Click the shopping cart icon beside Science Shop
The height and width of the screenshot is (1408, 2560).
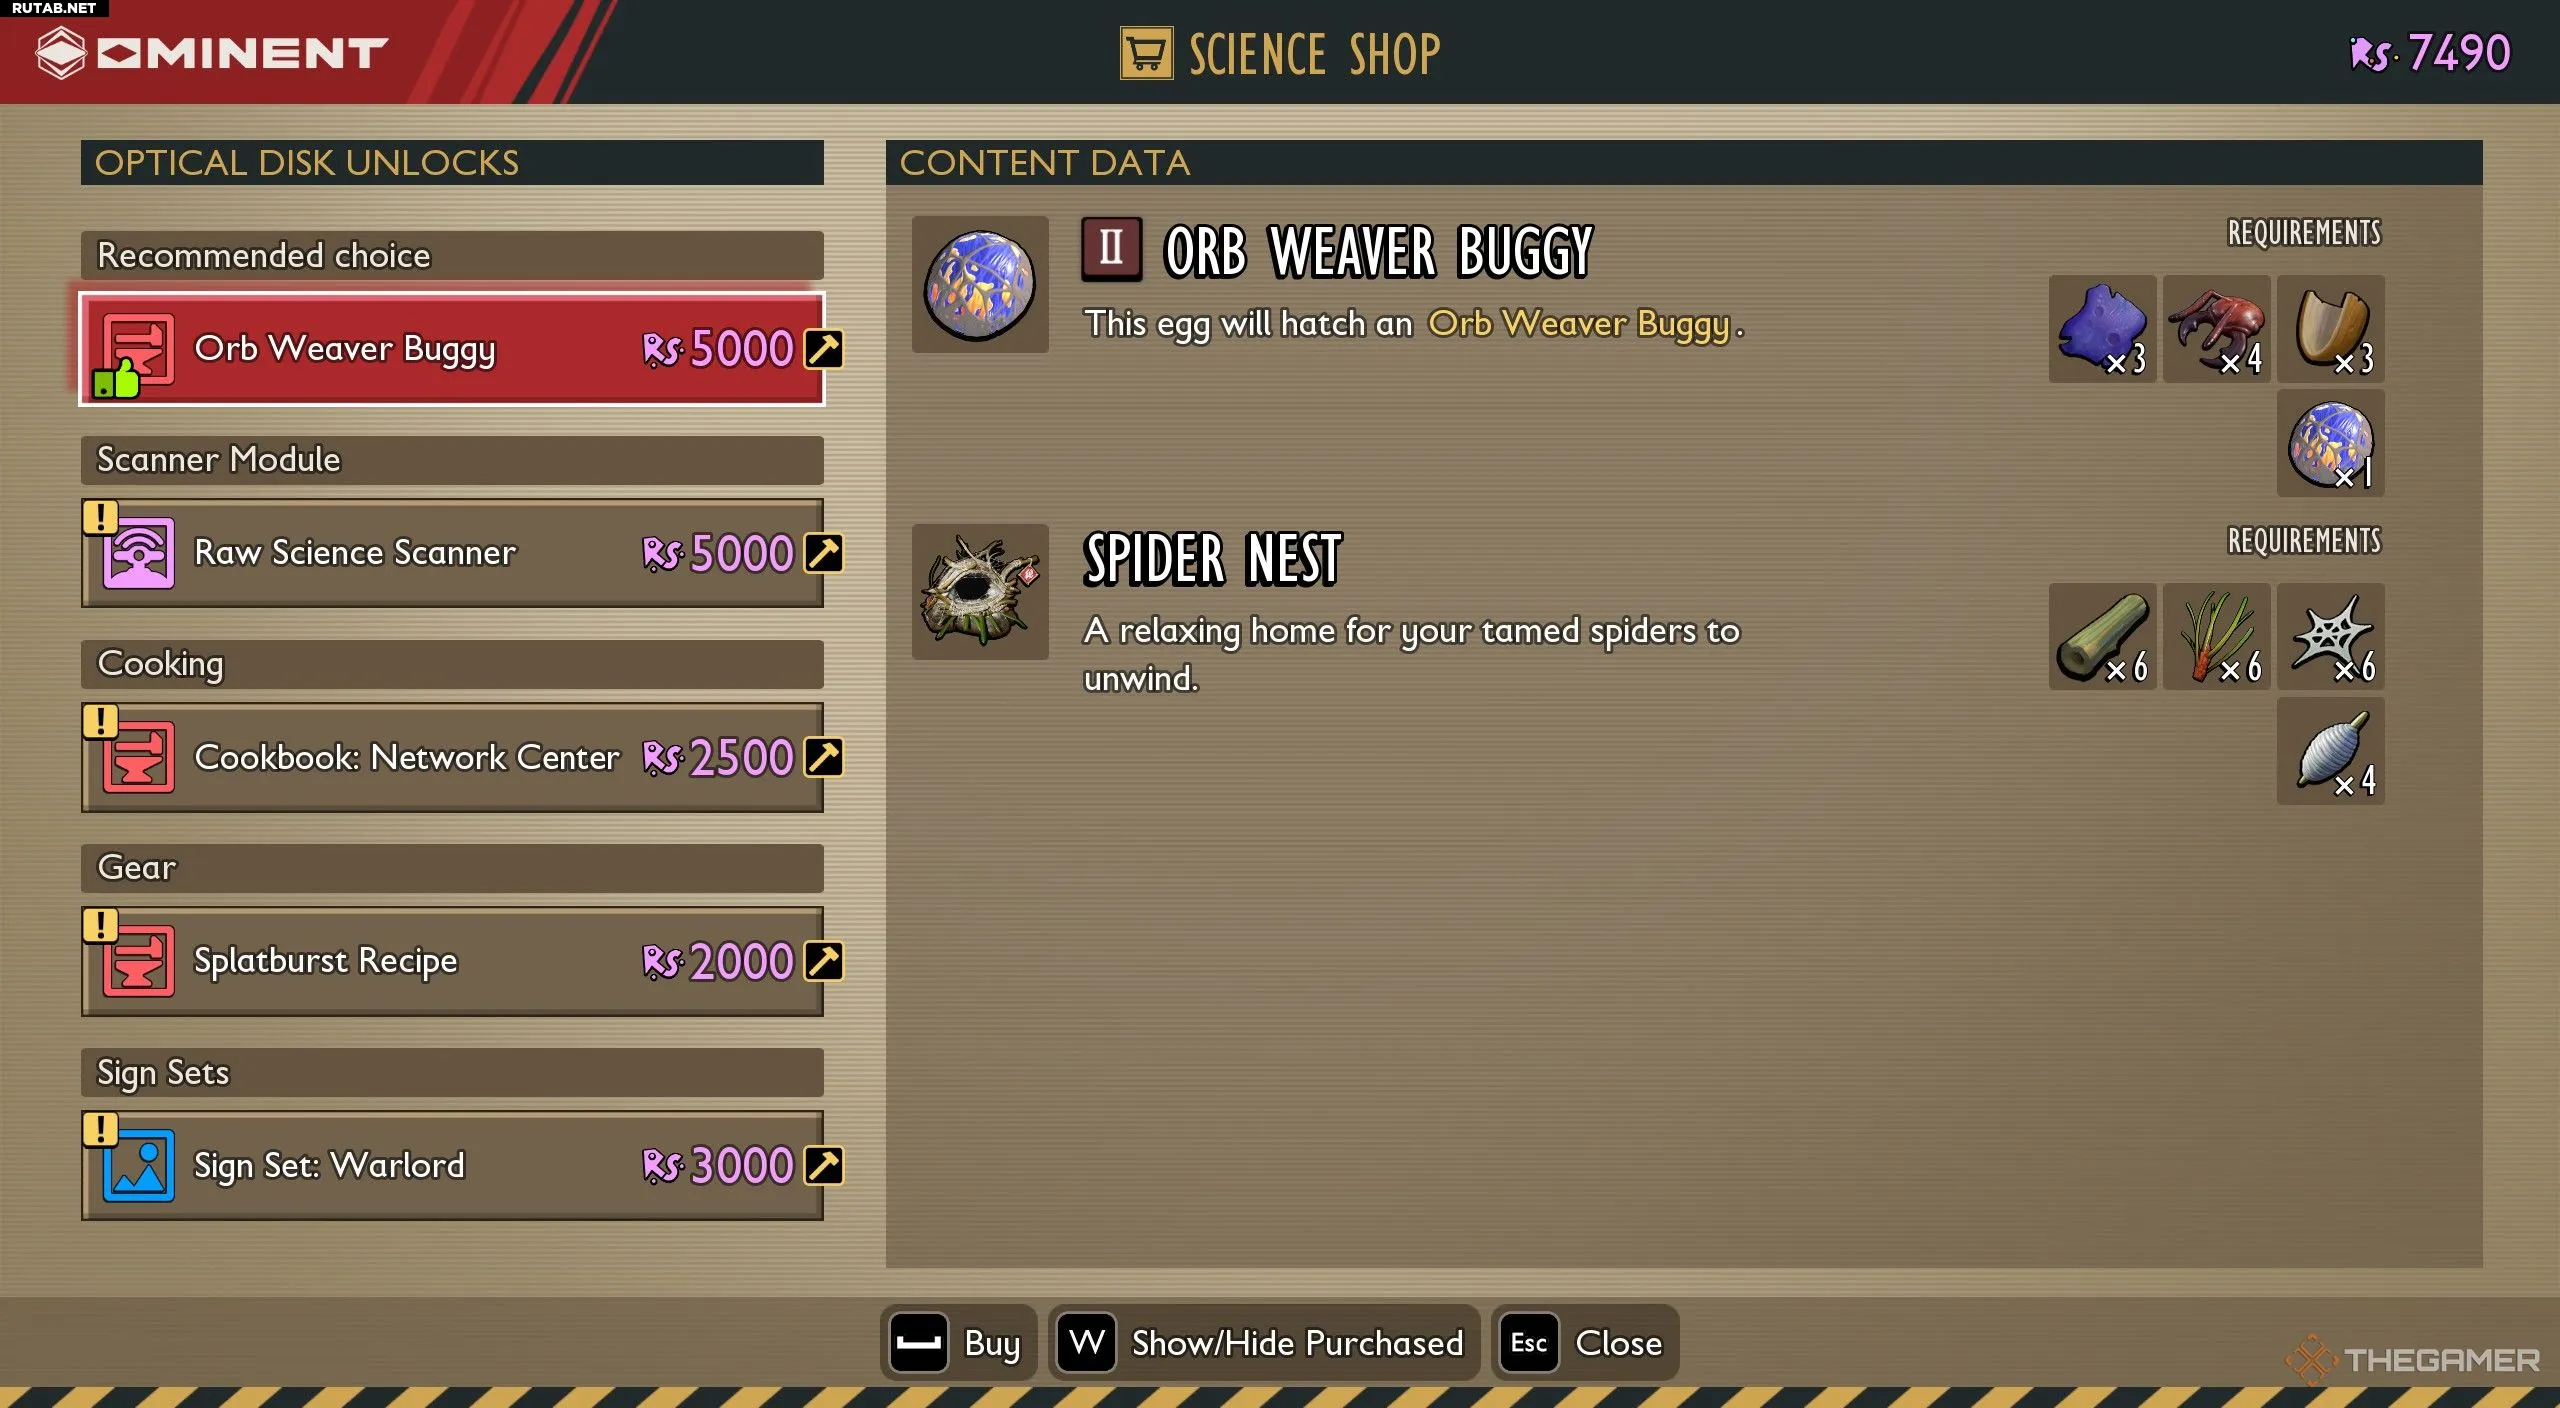tap(1146, 53)
